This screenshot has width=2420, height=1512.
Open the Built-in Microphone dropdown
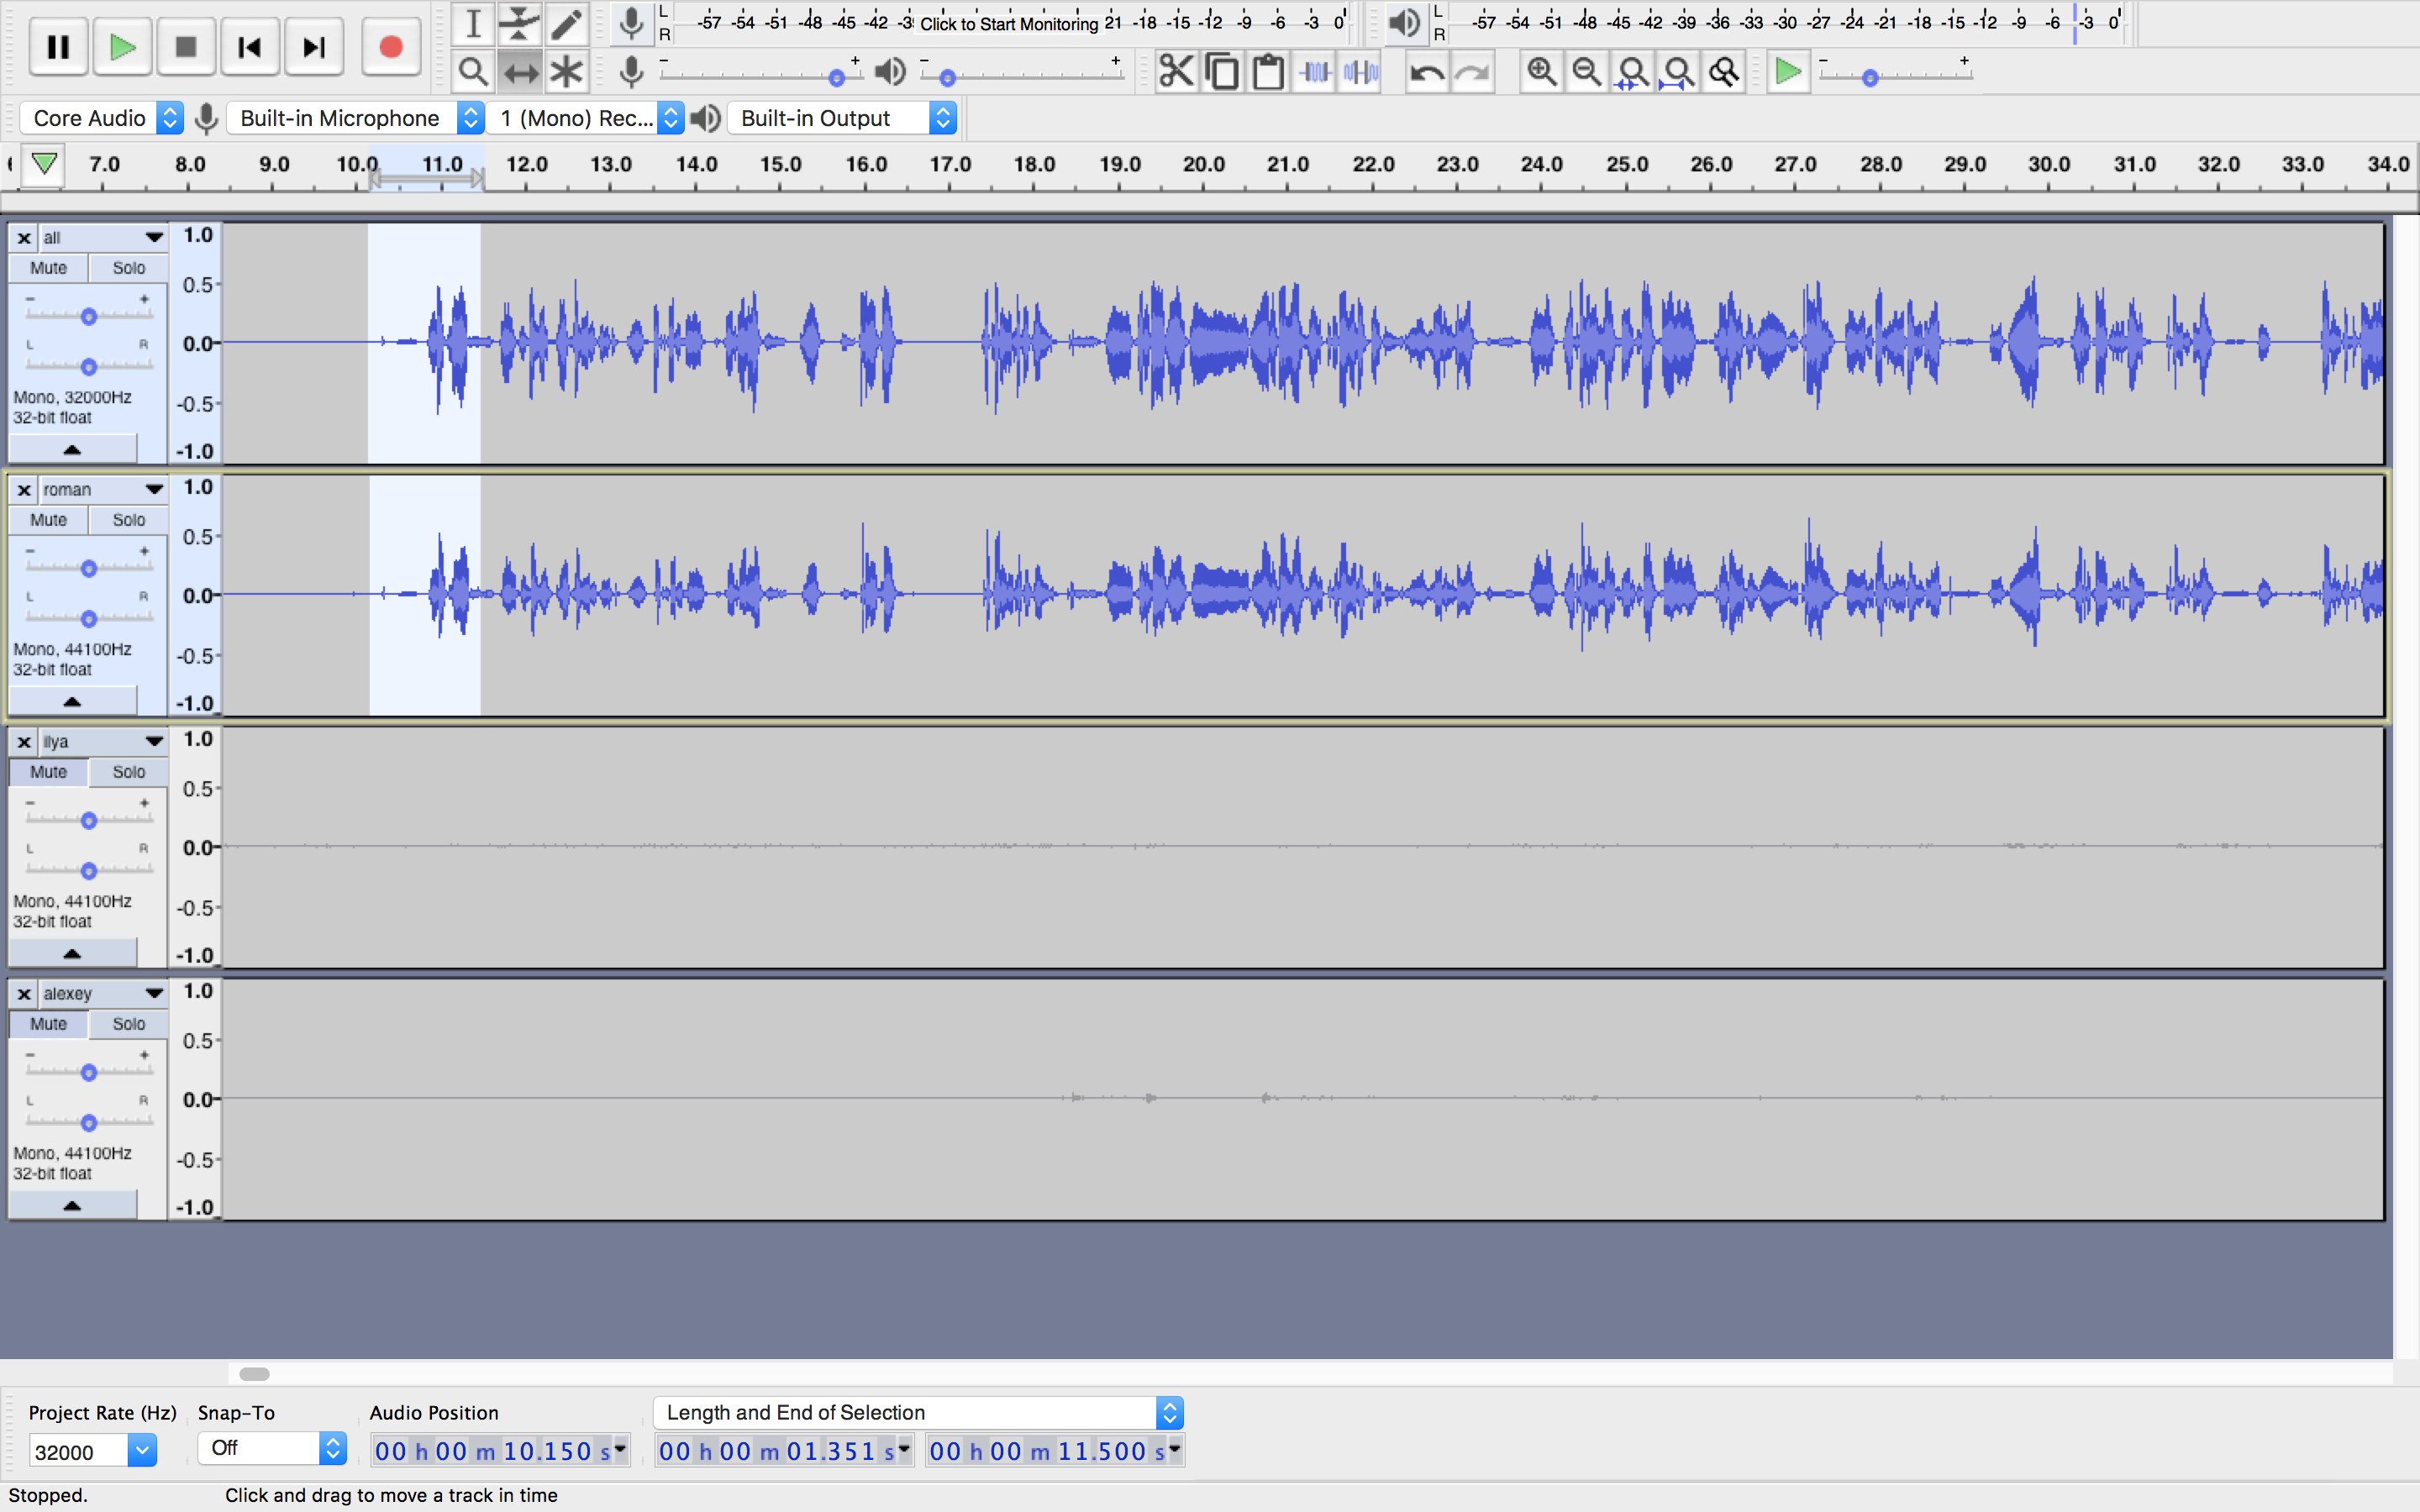355,118
